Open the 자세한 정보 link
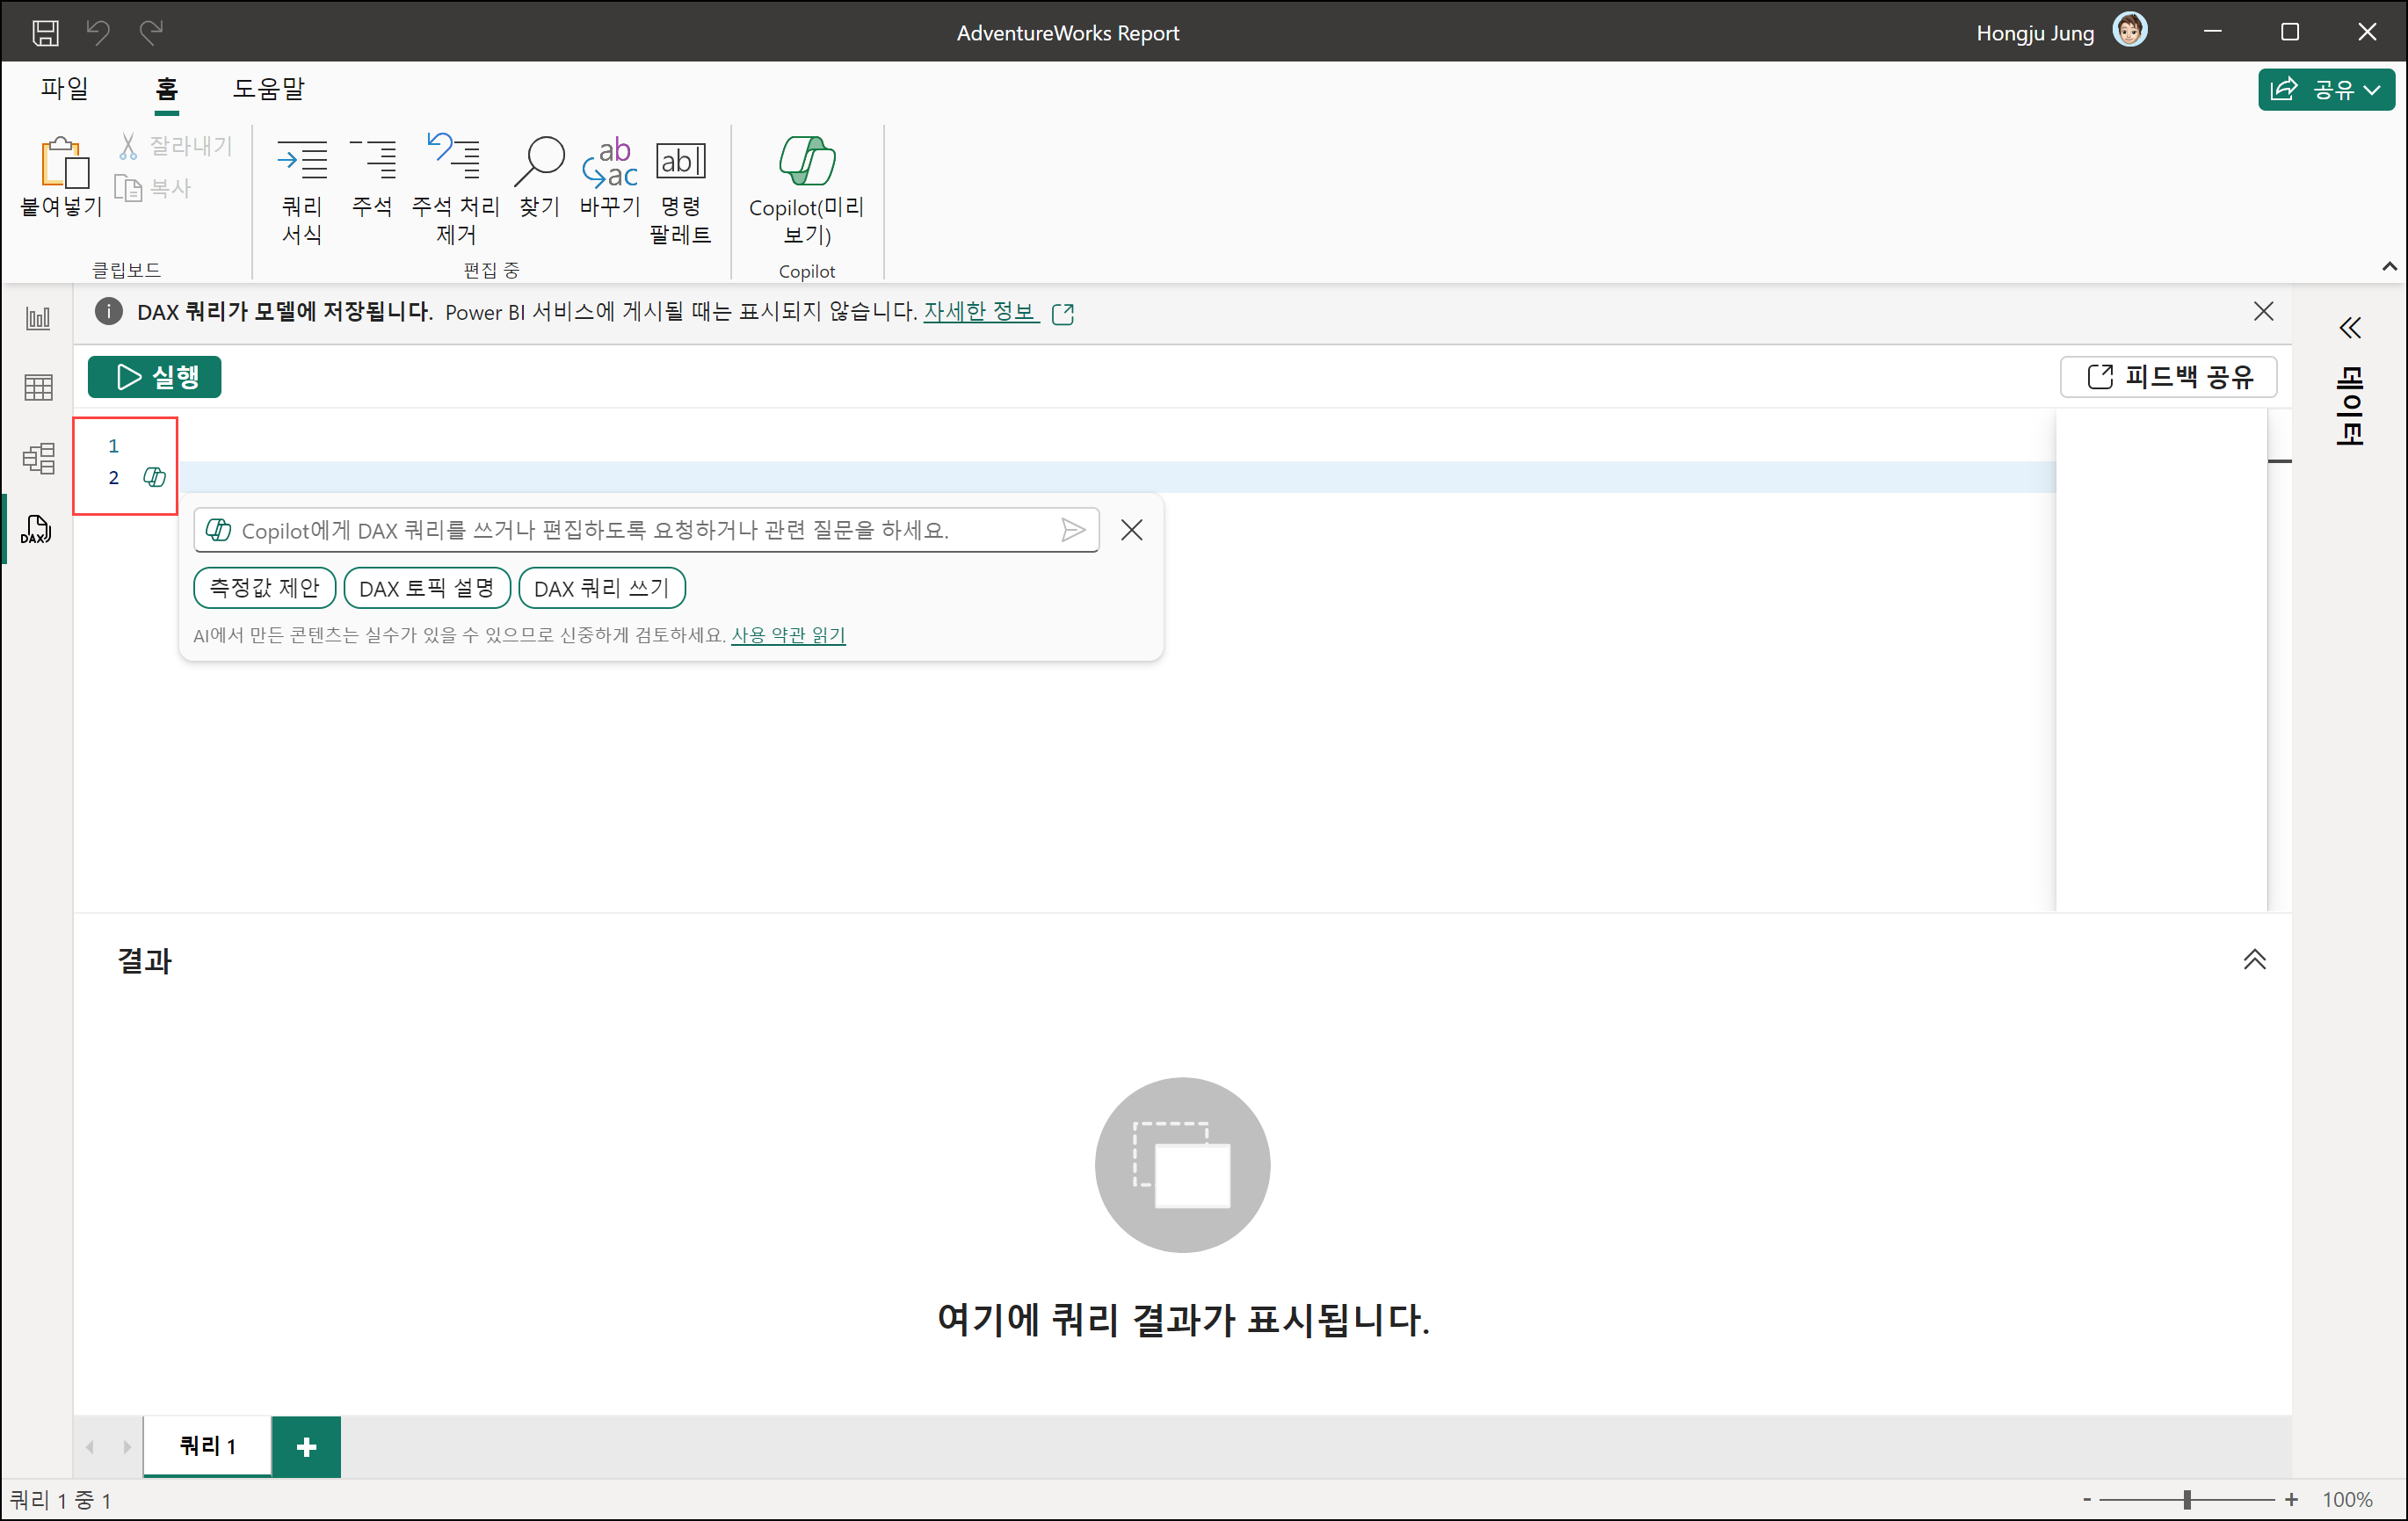The width and height of the screenshot is (2408, 1521). click(978, 312)
